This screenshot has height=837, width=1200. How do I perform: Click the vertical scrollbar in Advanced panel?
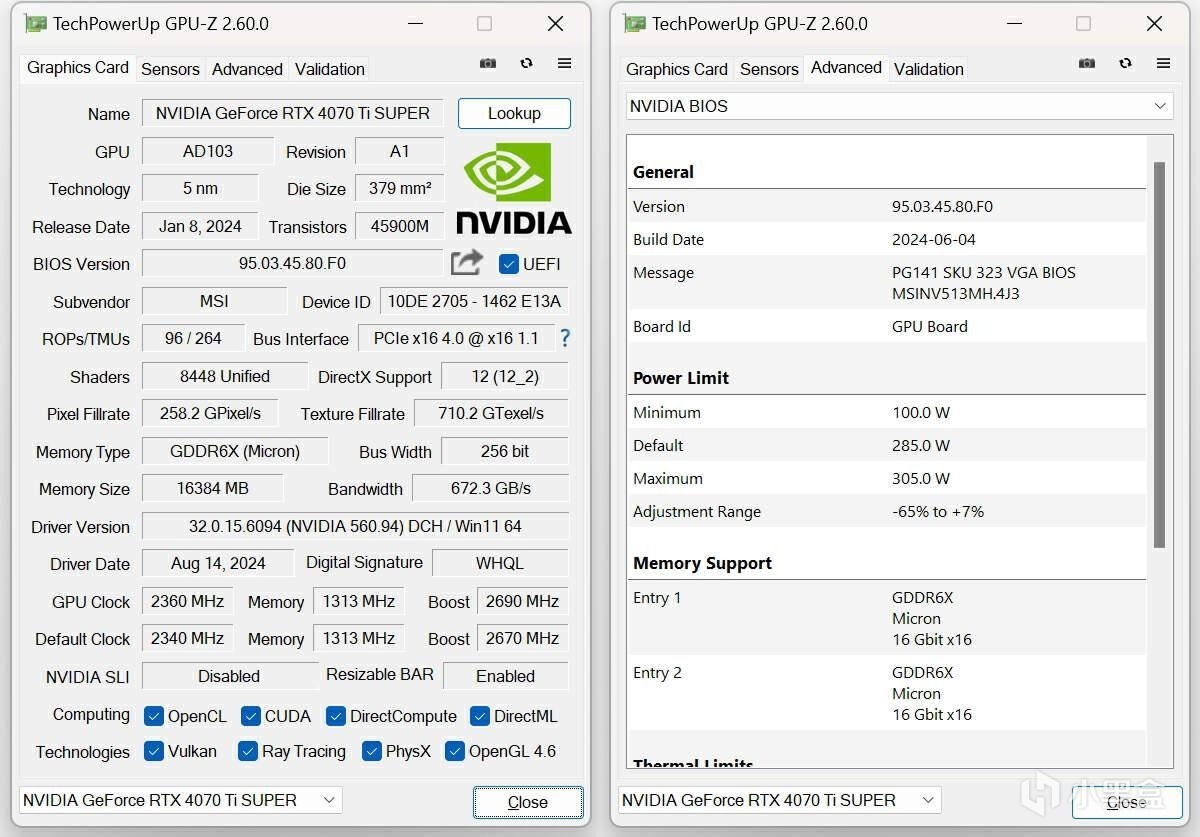click(1160, 355)
